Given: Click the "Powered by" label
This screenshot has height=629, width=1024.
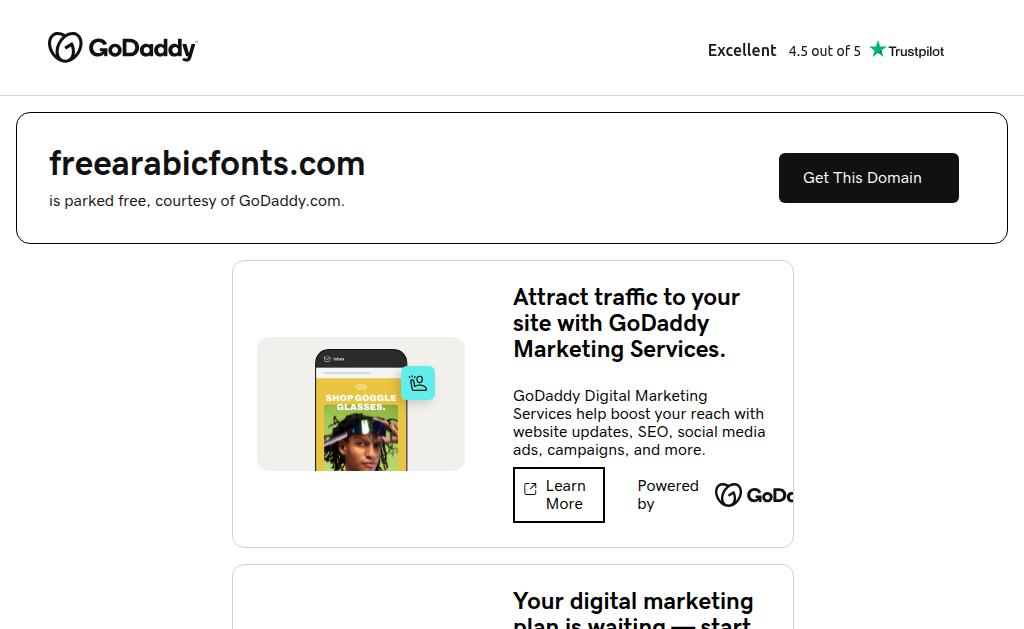Looking at the screenshot, I should (667, 495).
